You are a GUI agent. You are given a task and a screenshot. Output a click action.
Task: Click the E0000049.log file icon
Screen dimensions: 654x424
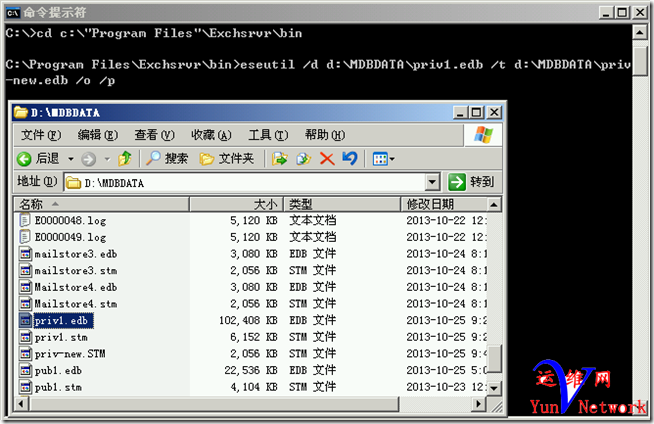[25, 236]
